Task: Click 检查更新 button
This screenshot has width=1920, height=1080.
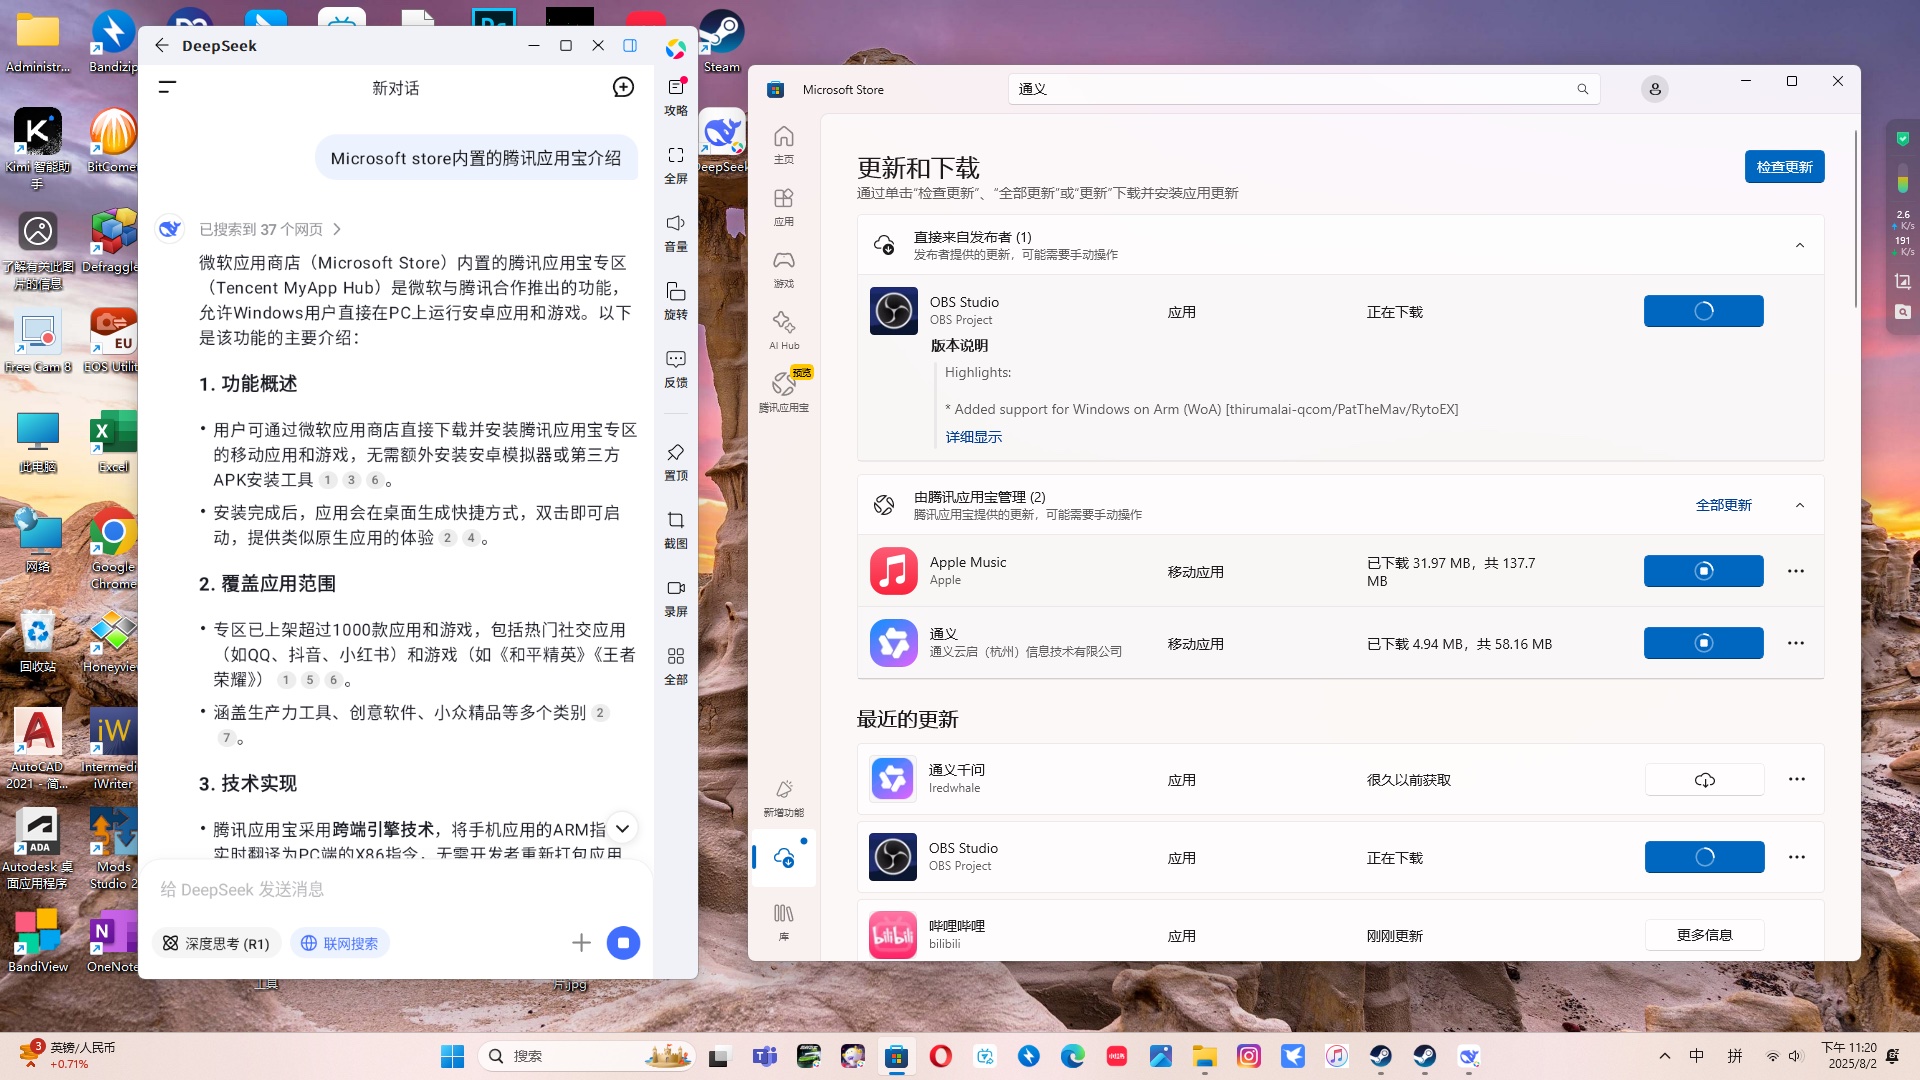Action: (1784, 167)
